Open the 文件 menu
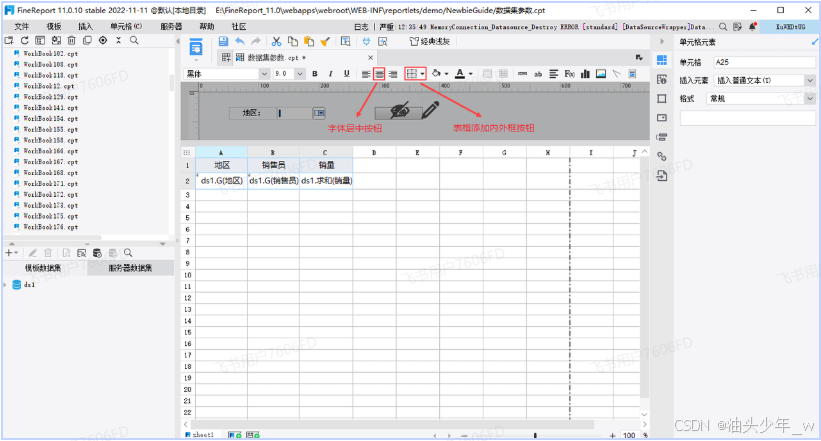Screen dimensions: 821x441 click(x=21, y=27)
